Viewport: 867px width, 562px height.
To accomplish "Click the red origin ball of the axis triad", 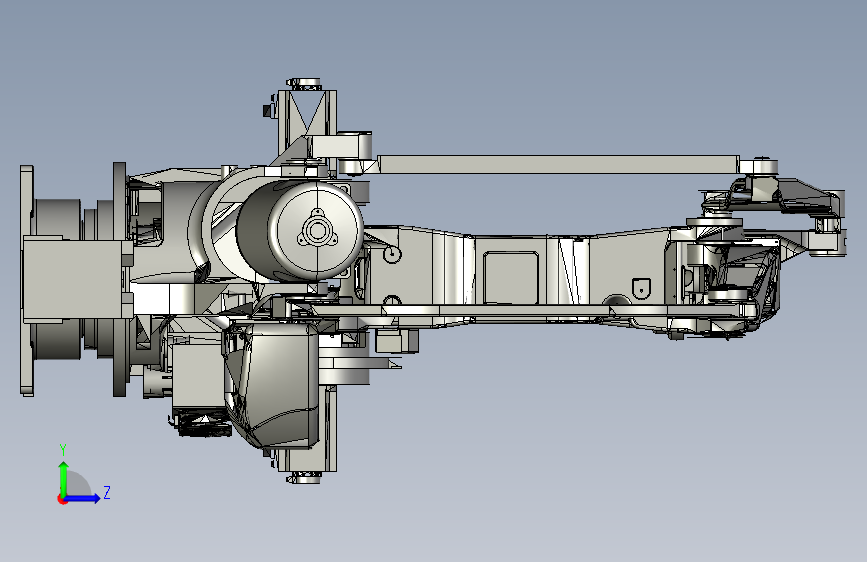I will tap(62, 499).
